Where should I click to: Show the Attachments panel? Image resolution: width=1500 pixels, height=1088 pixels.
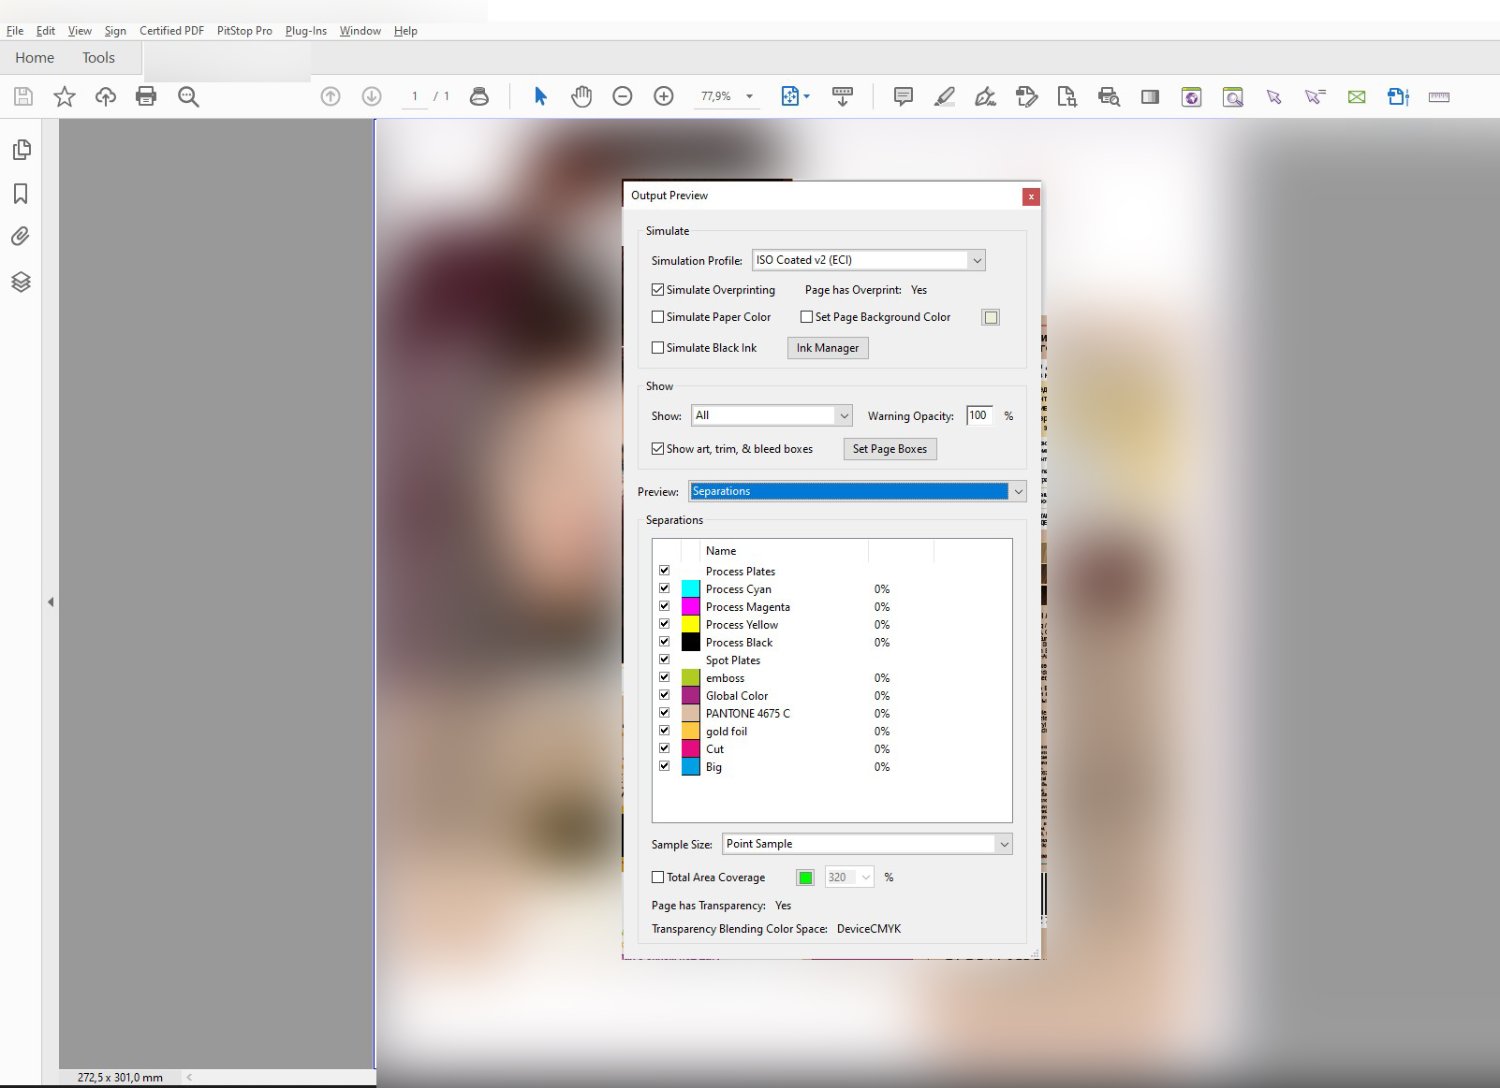pyautogui.click(x=21, y=237)
